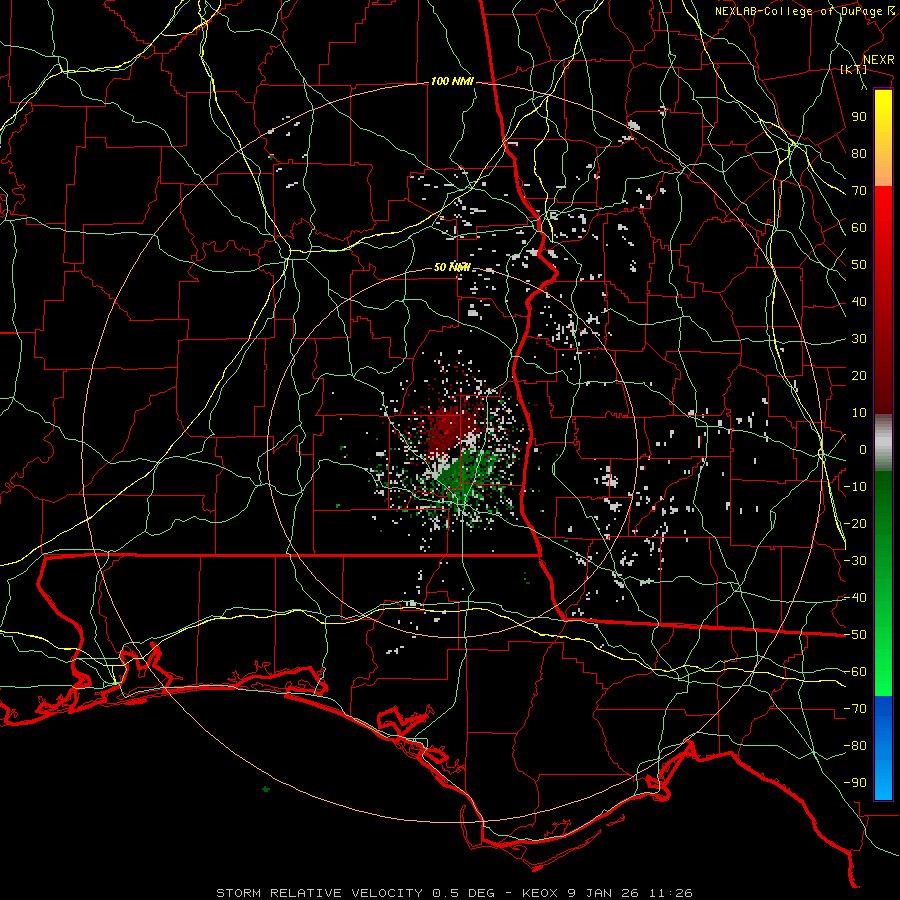The image size is (900, 900).
Task: Click the positive 20 value on the velocity scale
Action: [859, 376]
